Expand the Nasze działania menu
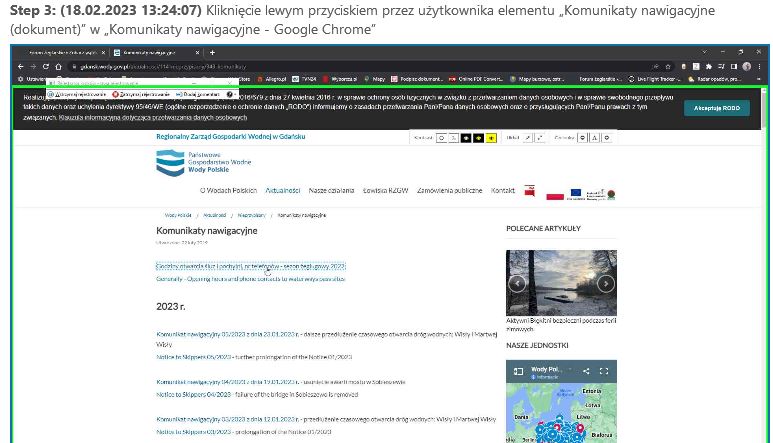The image size is (773, 443). (x=331, y=190)
